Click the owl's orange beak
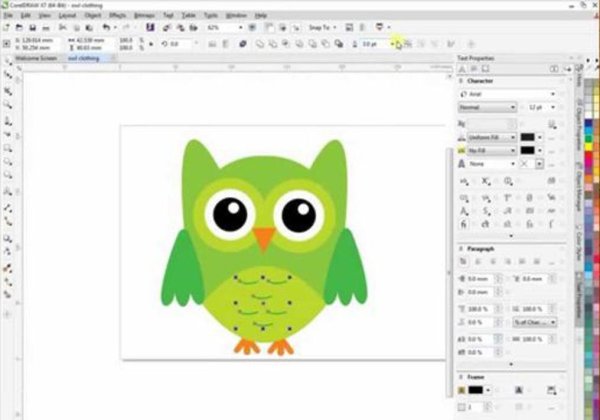The image size is (600, 420). [x=264, y=238]
